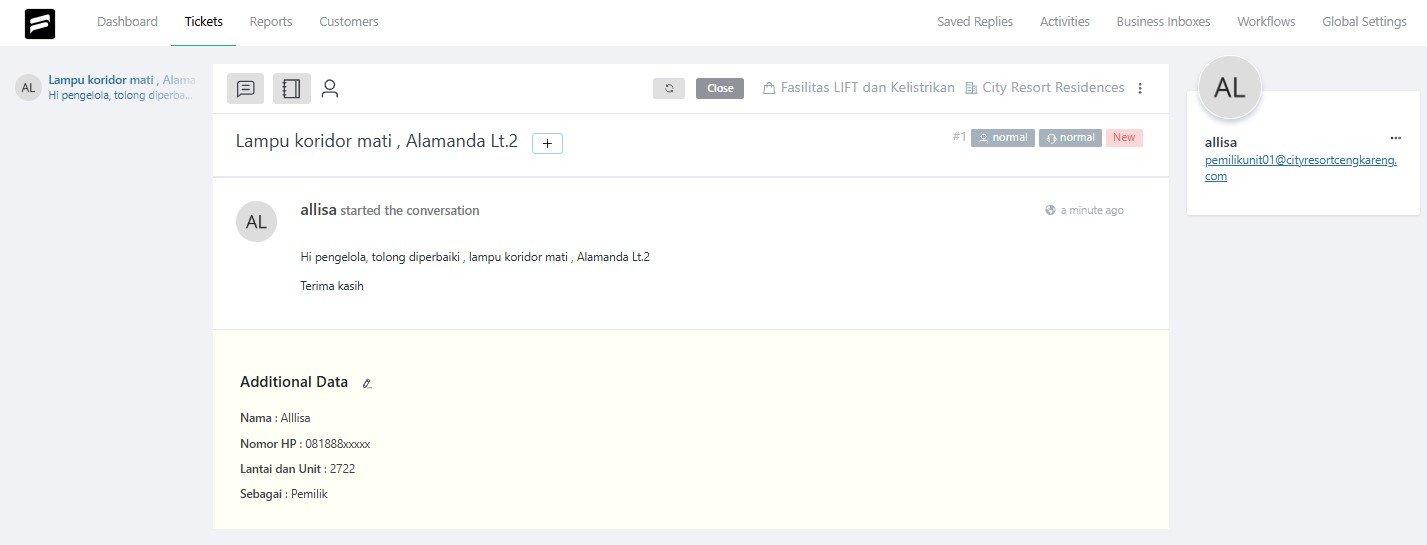Screen dimensions: 1427x545
Task: Go to the Dashboard tab
Action: pyautogui.click(x=127, y=22)
